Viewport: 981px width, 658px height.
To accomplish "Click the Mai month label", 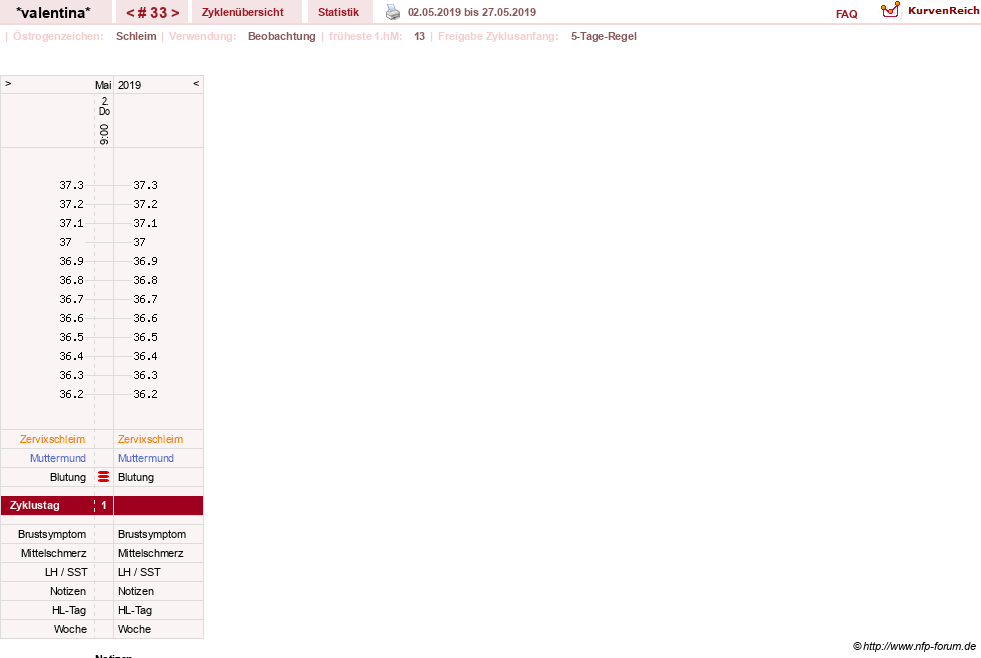I will tap(103, 85).
